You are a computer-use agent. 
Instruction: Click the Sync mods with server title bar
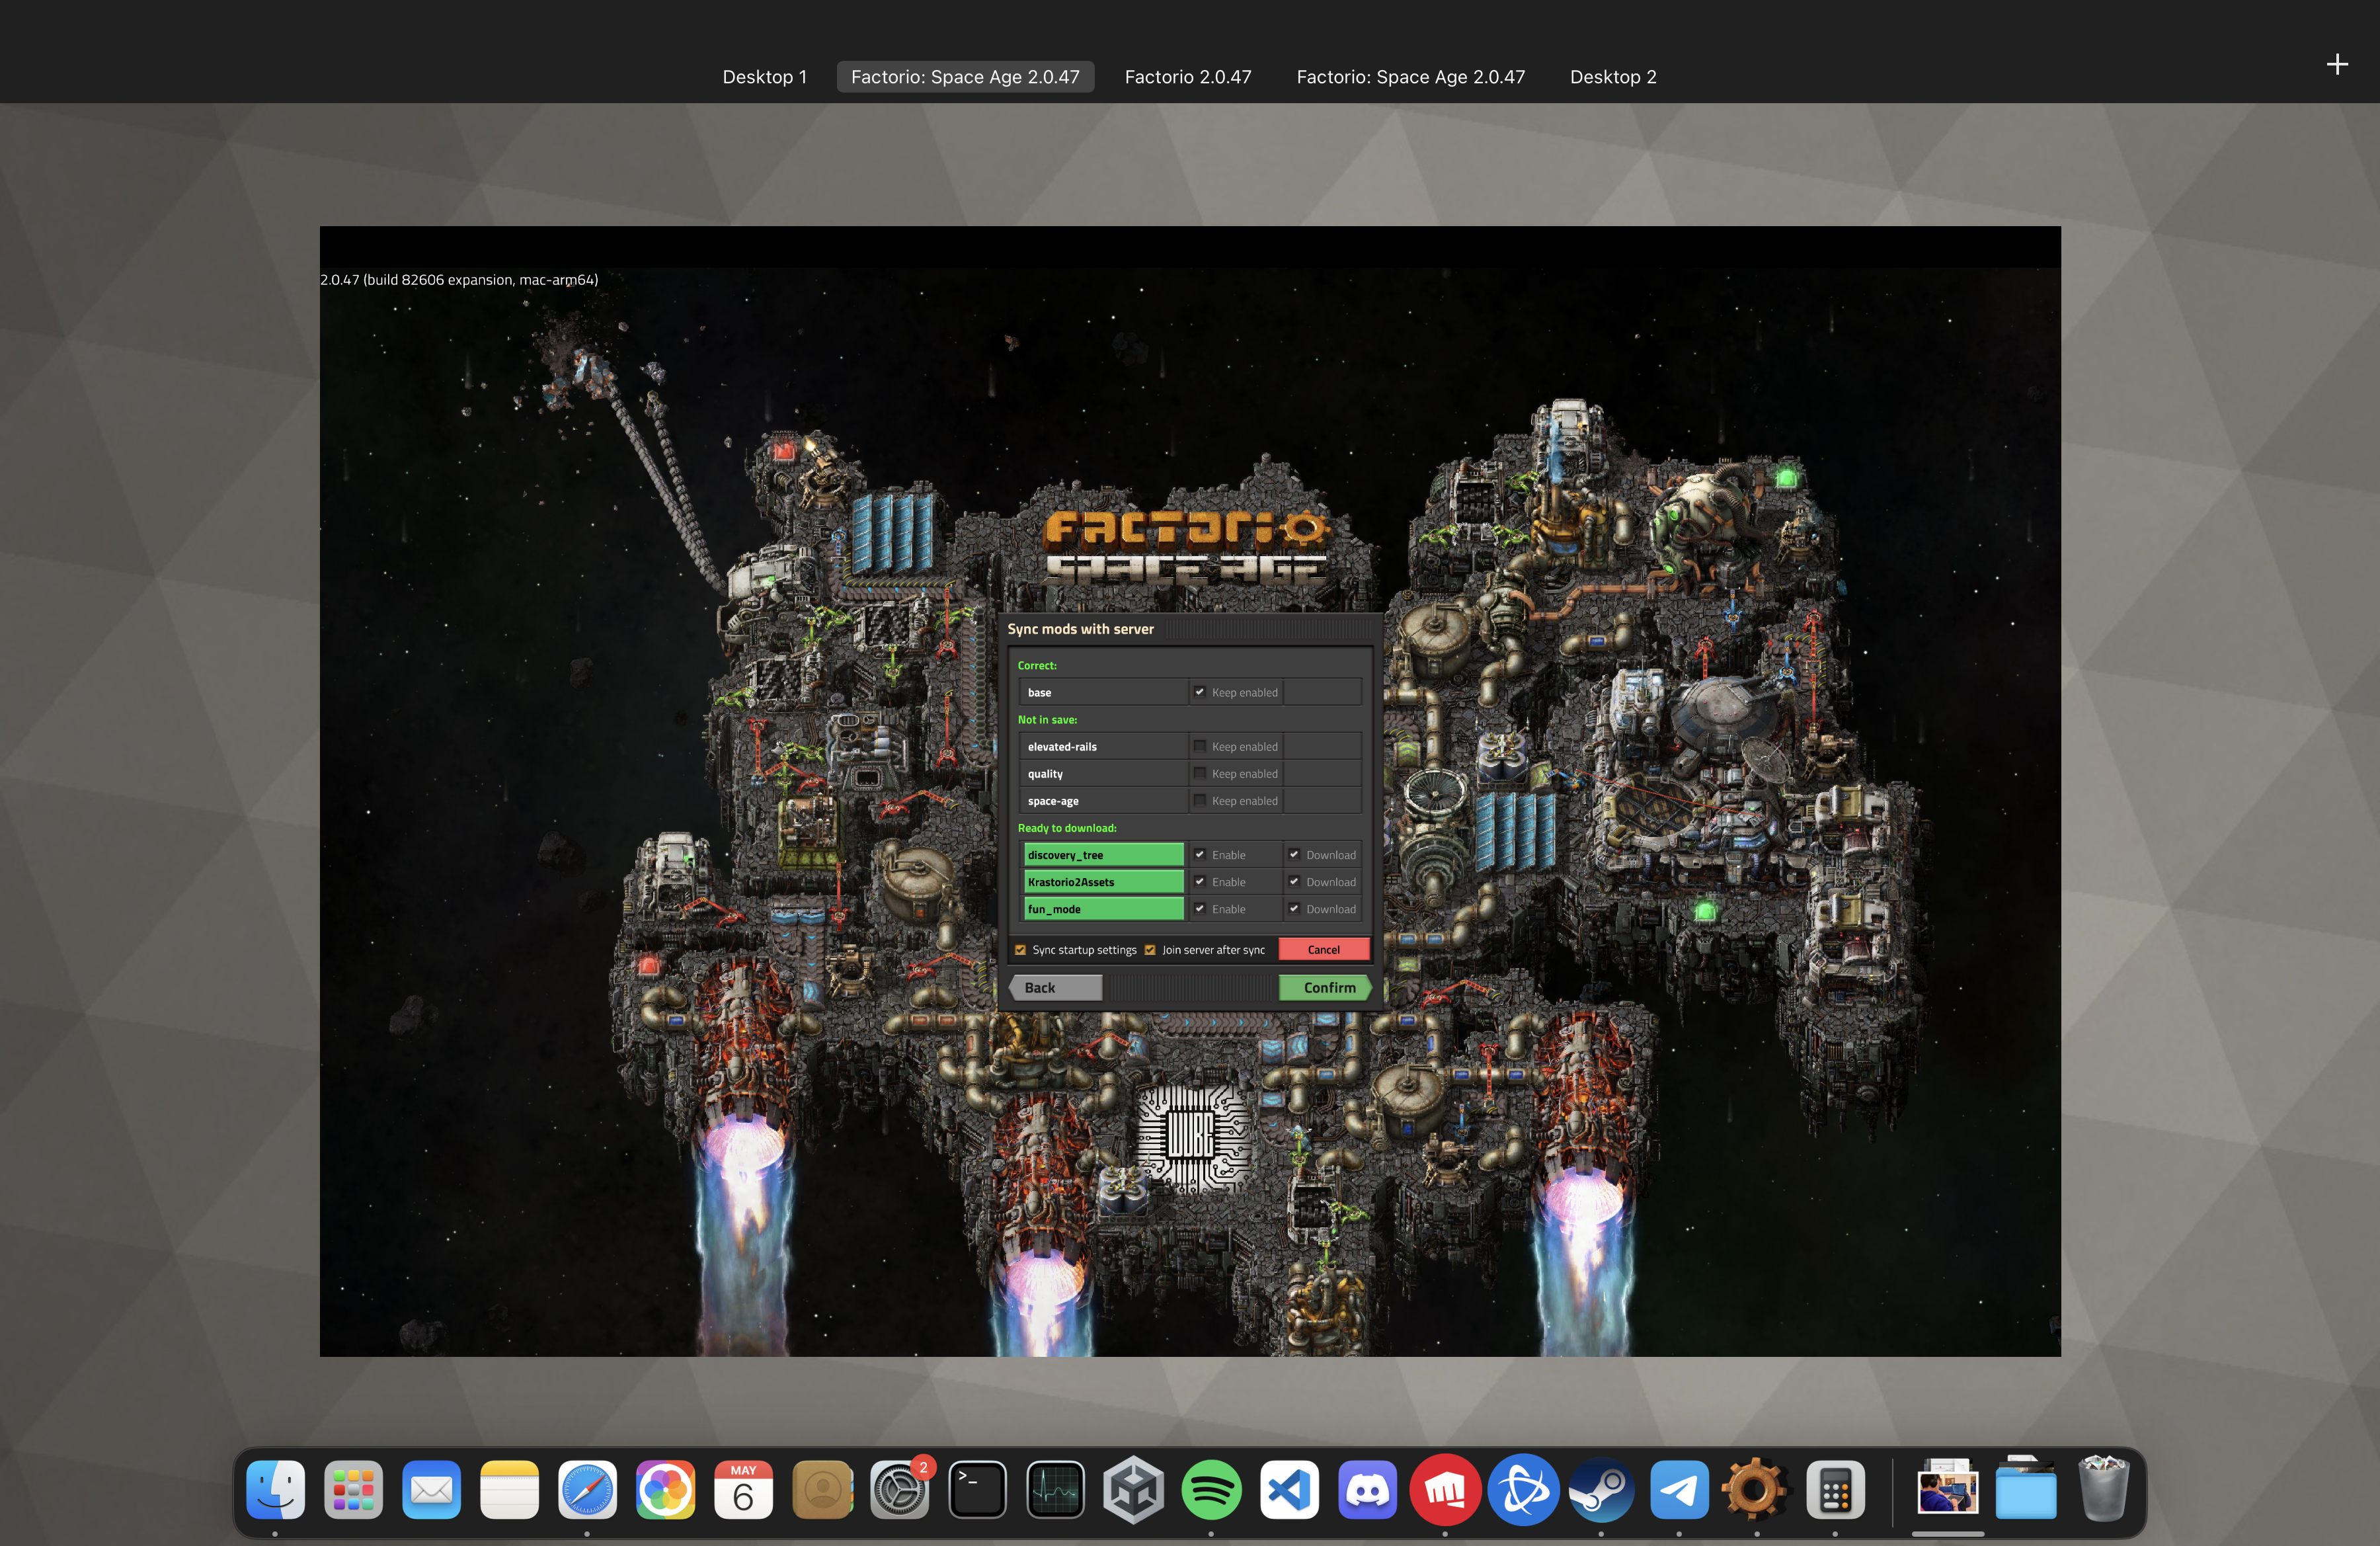pos(1190,629)
